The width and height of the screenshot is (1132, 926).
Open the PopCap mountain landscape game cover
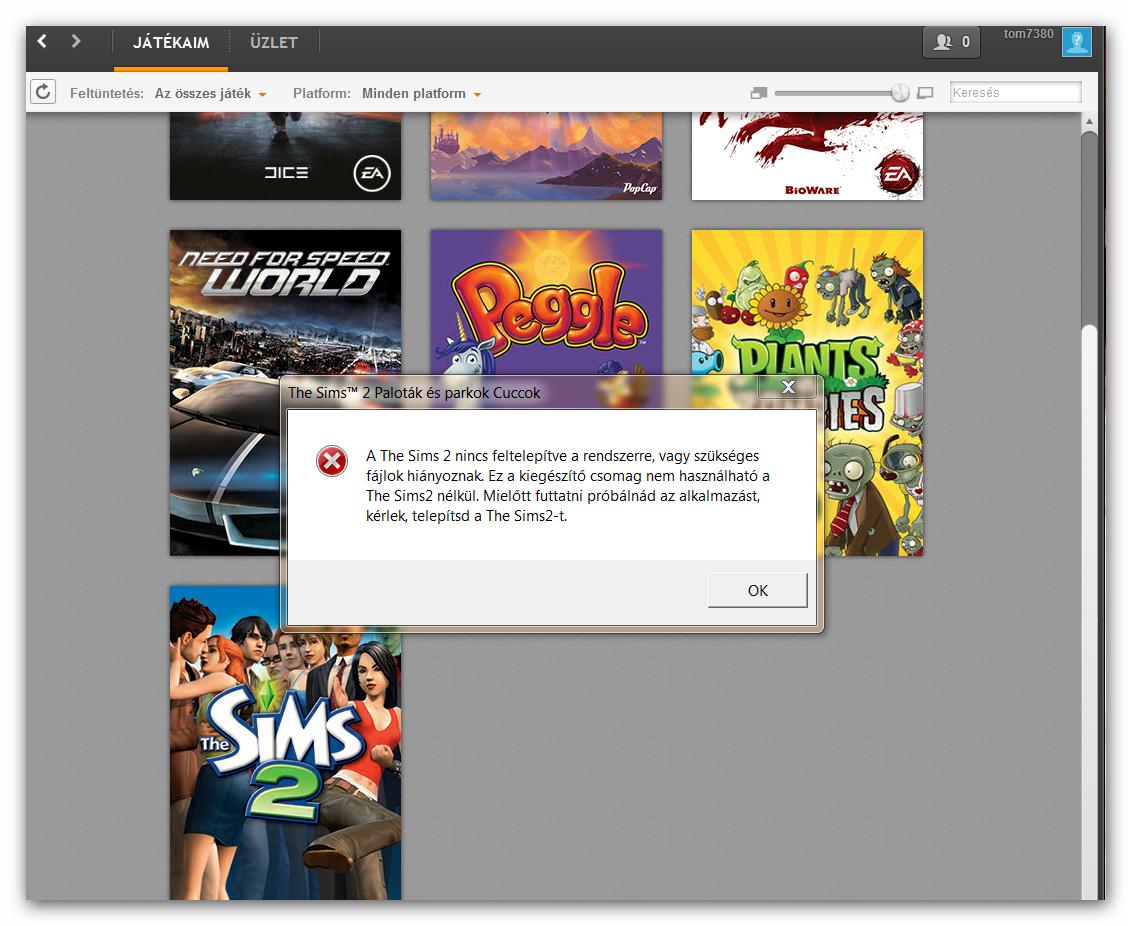point(547,156)
